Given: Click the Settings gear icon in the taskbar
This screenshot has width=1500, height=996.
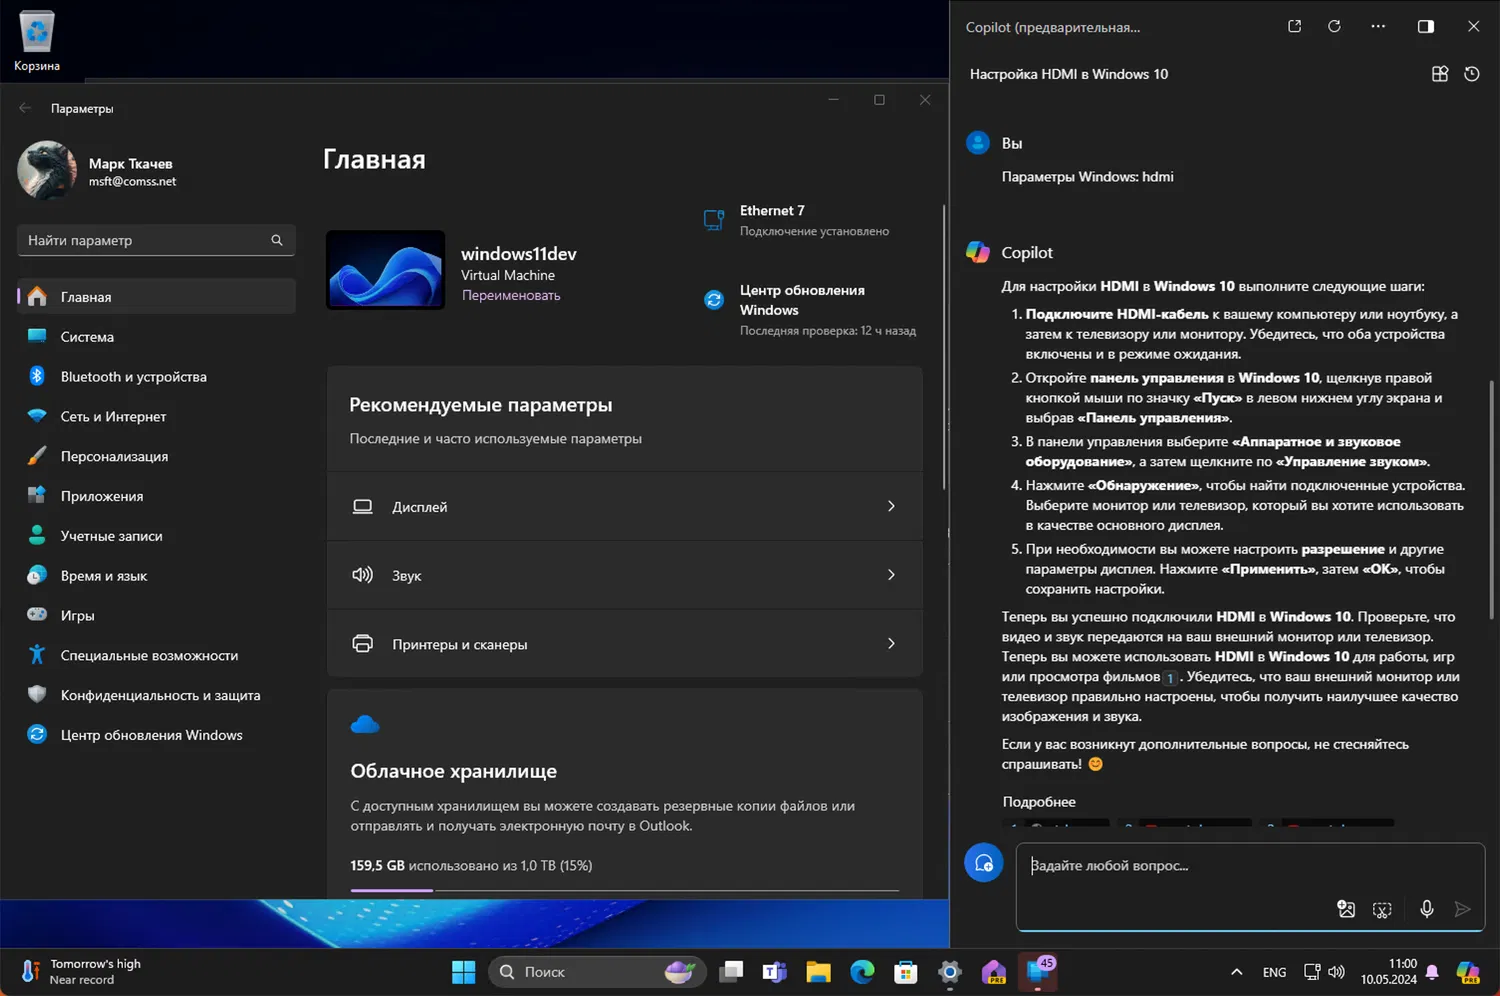Looking at the screenshot, I should (950, 972).
